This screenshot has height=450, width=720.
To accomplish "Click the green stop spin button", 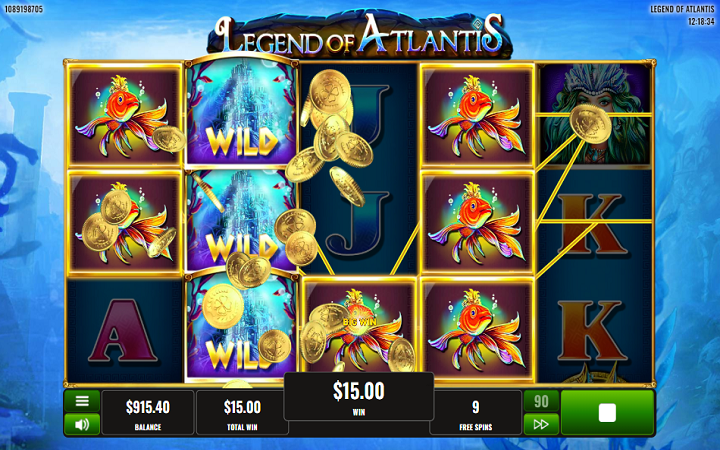I will coord(607,412).
